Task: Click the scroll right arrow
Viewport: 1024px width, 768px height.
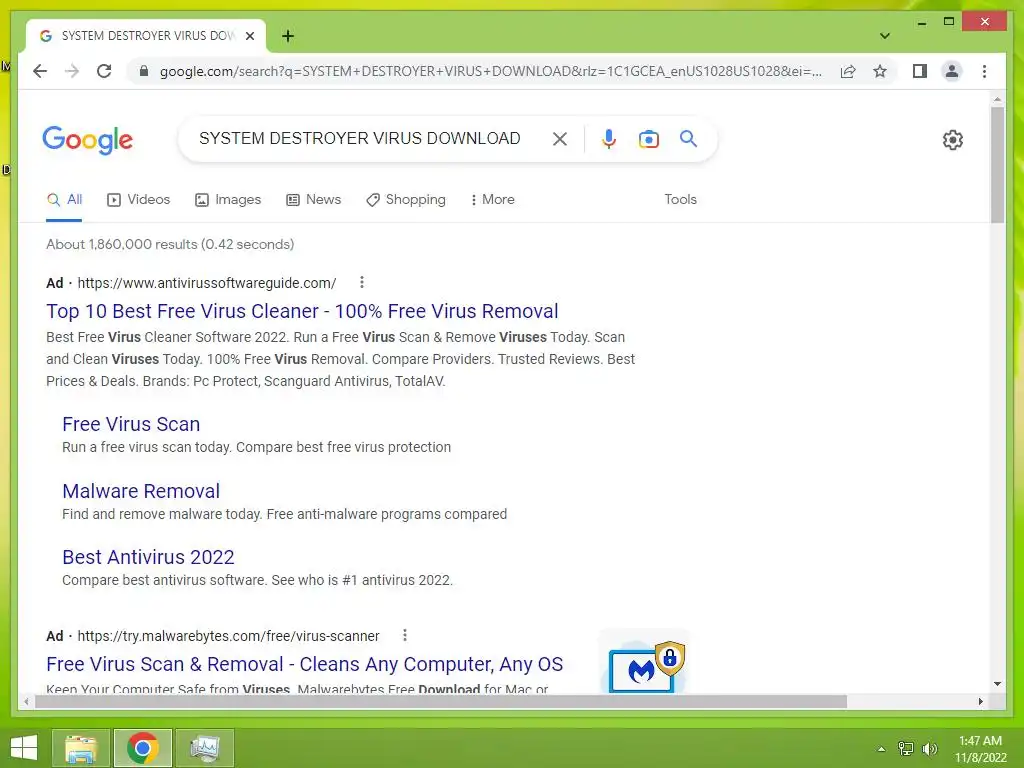Action: [980, 701]
